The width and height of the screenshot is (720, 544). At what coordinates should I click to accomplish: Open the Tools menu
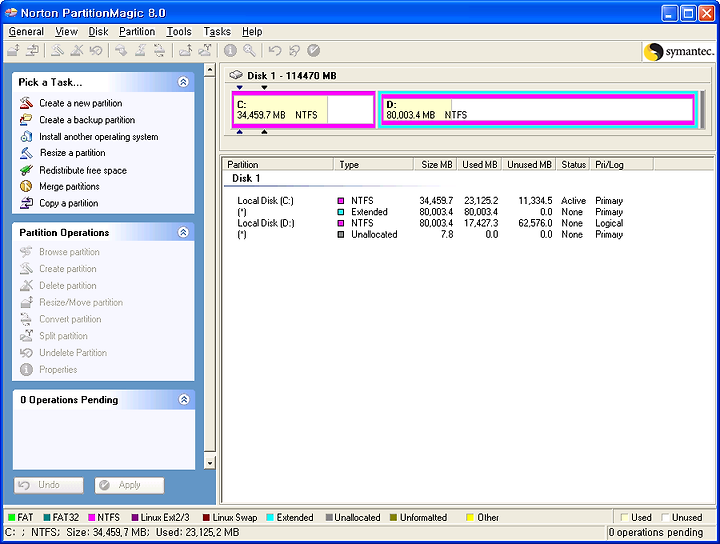[179, 32]
